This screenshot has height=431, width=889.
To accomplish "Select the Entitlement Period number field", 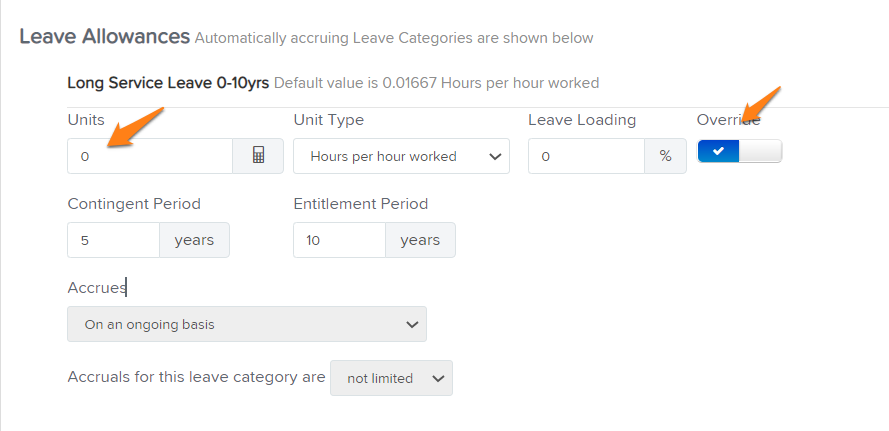I will (340, 240).
